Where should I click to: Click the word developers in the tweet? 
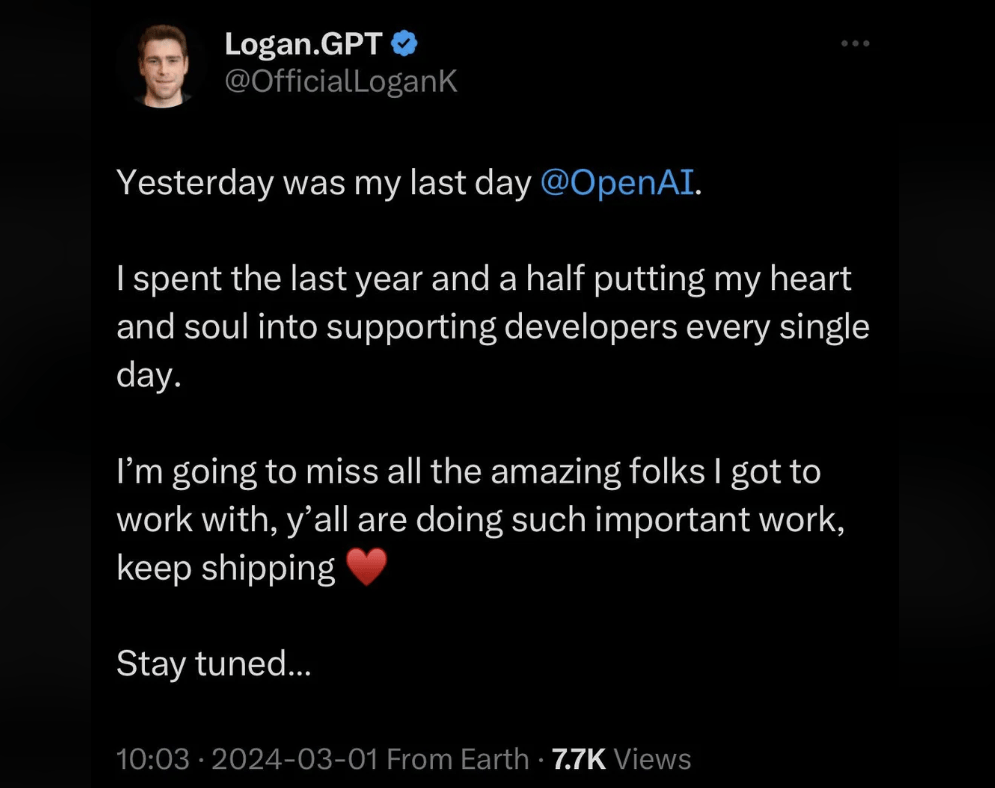coord(591,327)
